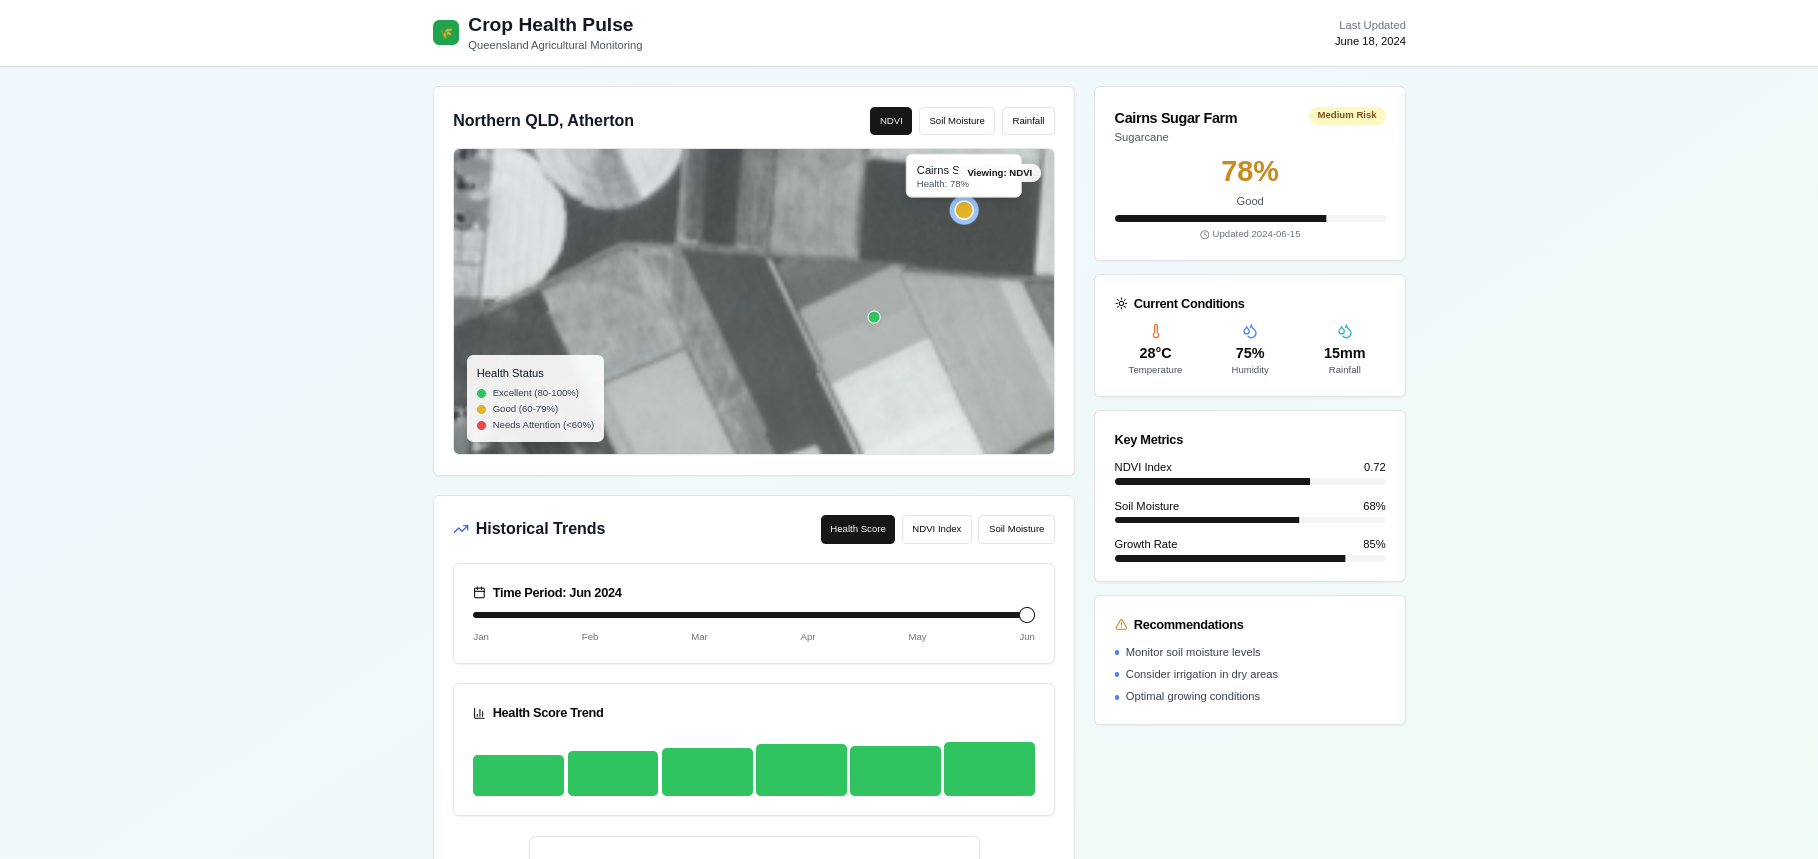1818x859 pixels.
Task: Click the bar chart icon beside Health Score Trend
Action: coord(479,713)
